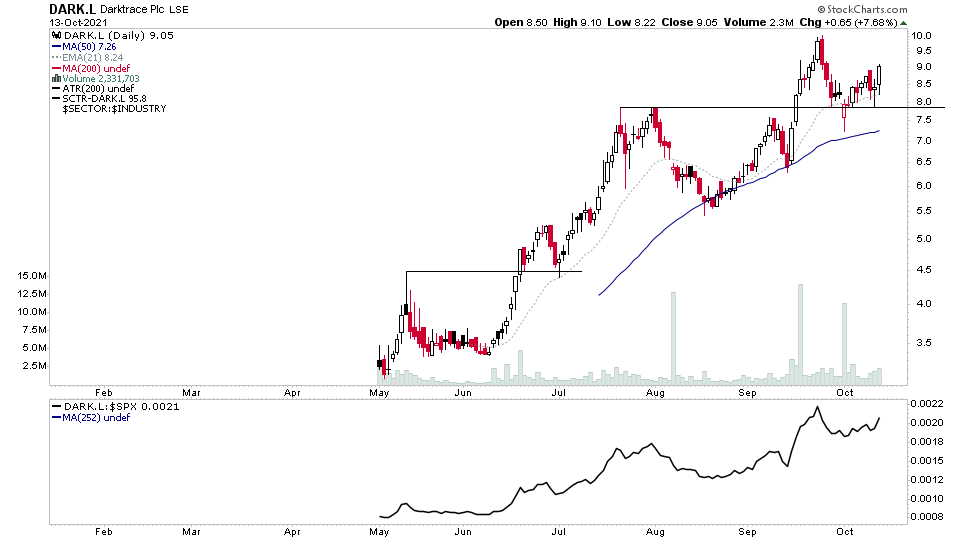This screenshot has height=540, width=960.
Task: Click the 15.0M volume axis label
Action: (x=32, y=276)
